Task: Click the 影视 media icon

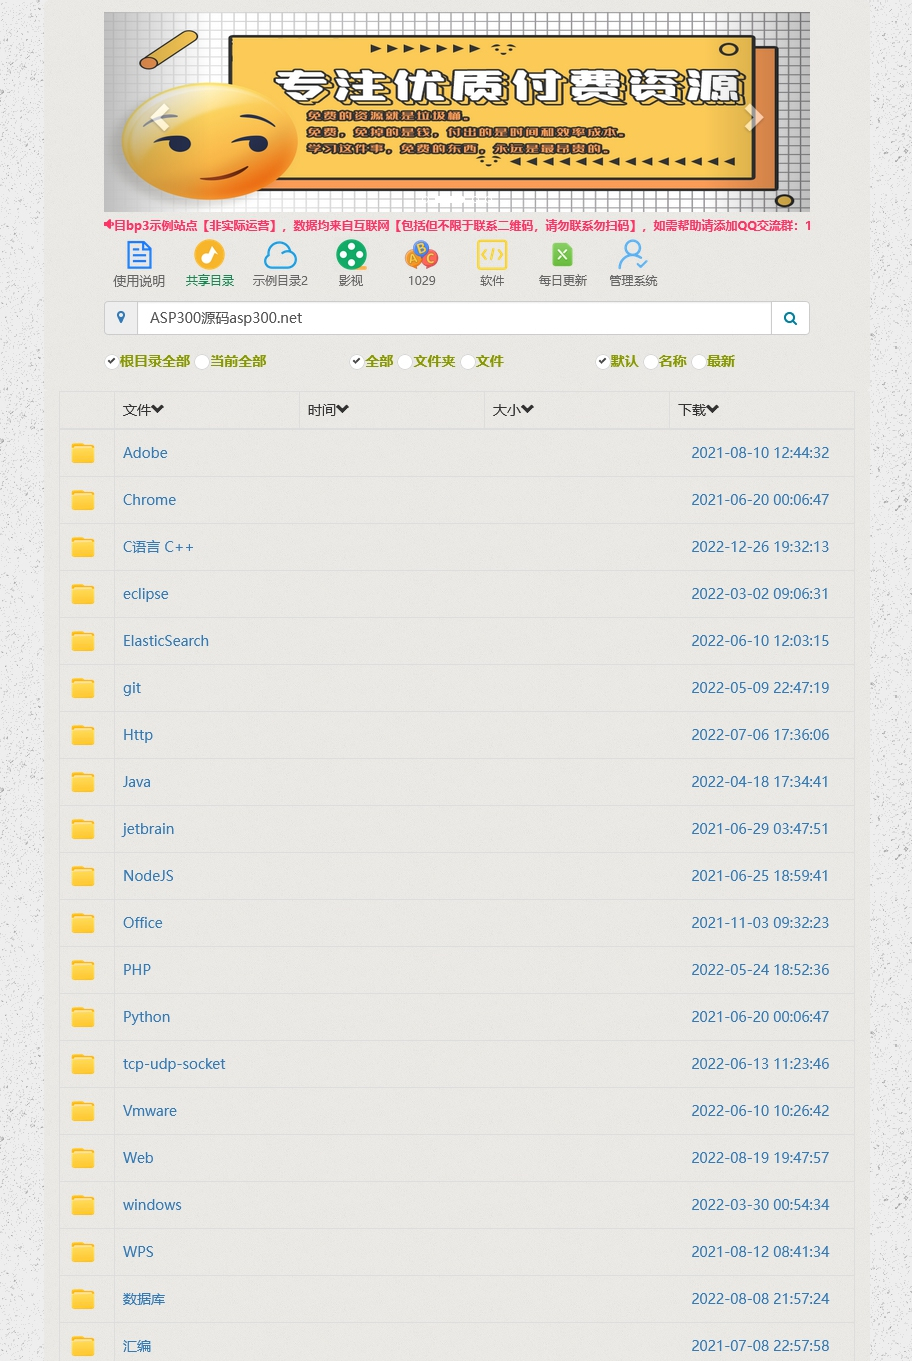Action: 351,255
